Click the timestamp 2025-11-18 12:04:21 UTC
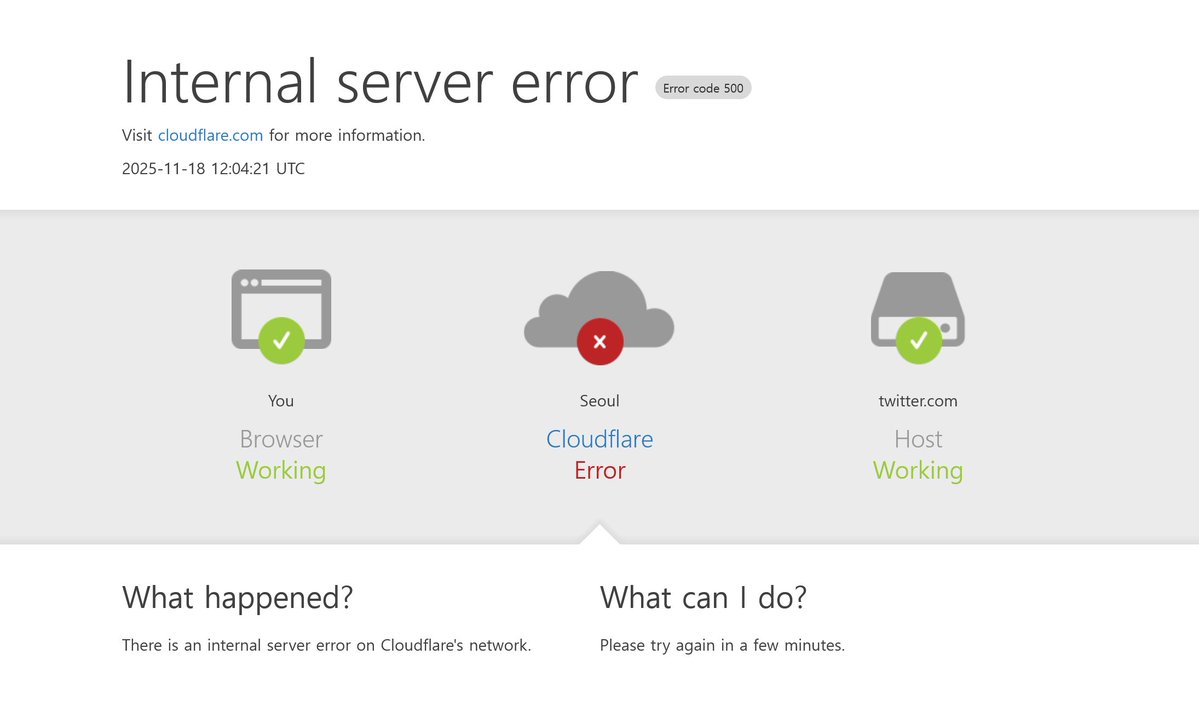This screenshot has height=706, width=1199. tap(213, 169)
